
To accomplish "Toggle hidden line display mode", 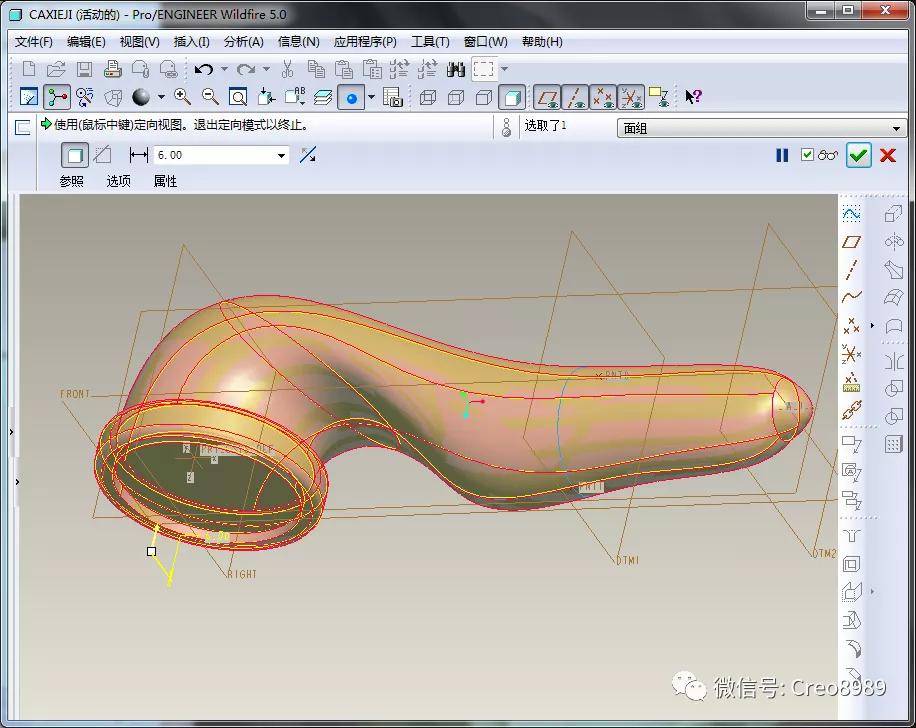I will tap(456, 97).
